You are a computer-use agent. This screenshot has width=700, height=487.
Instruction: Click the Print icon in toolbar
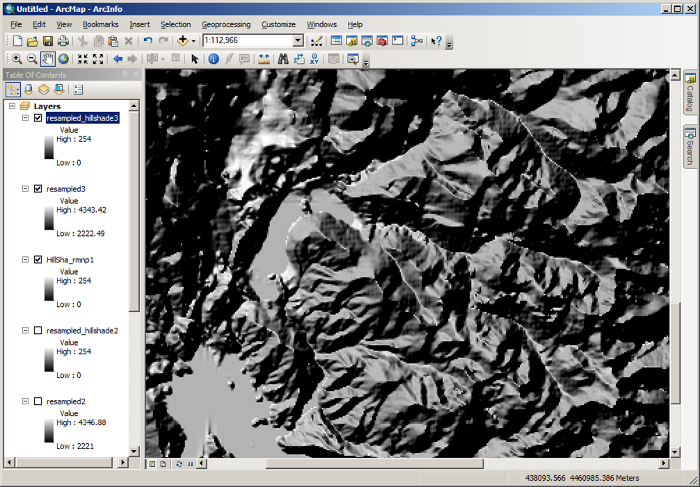[64, 41]
